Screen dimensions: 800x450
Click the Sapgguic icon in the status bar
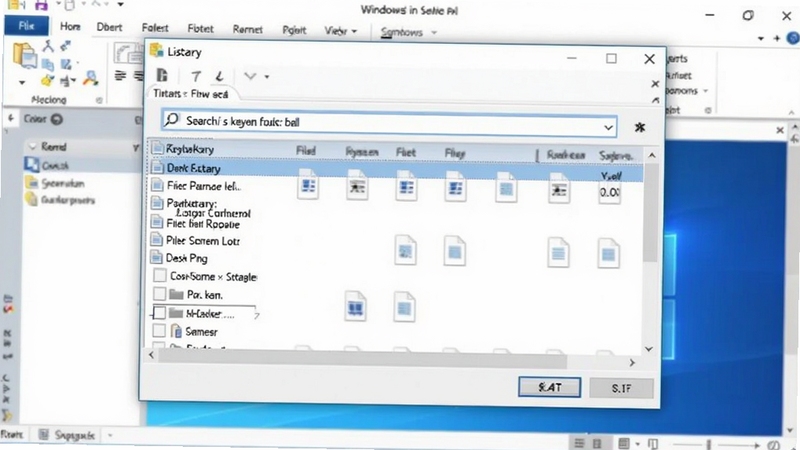[x=44, y=435]
